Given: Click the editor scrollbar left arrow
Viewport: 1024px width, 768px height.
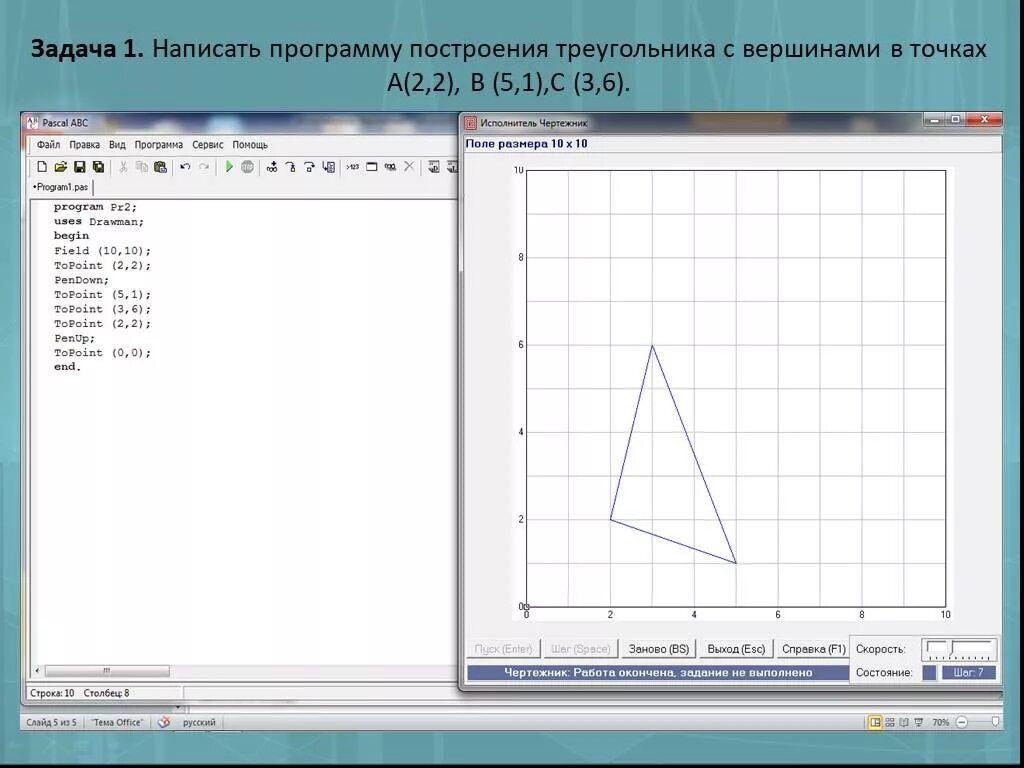Looking at the screenshot, I should click(x=37, y=671).
